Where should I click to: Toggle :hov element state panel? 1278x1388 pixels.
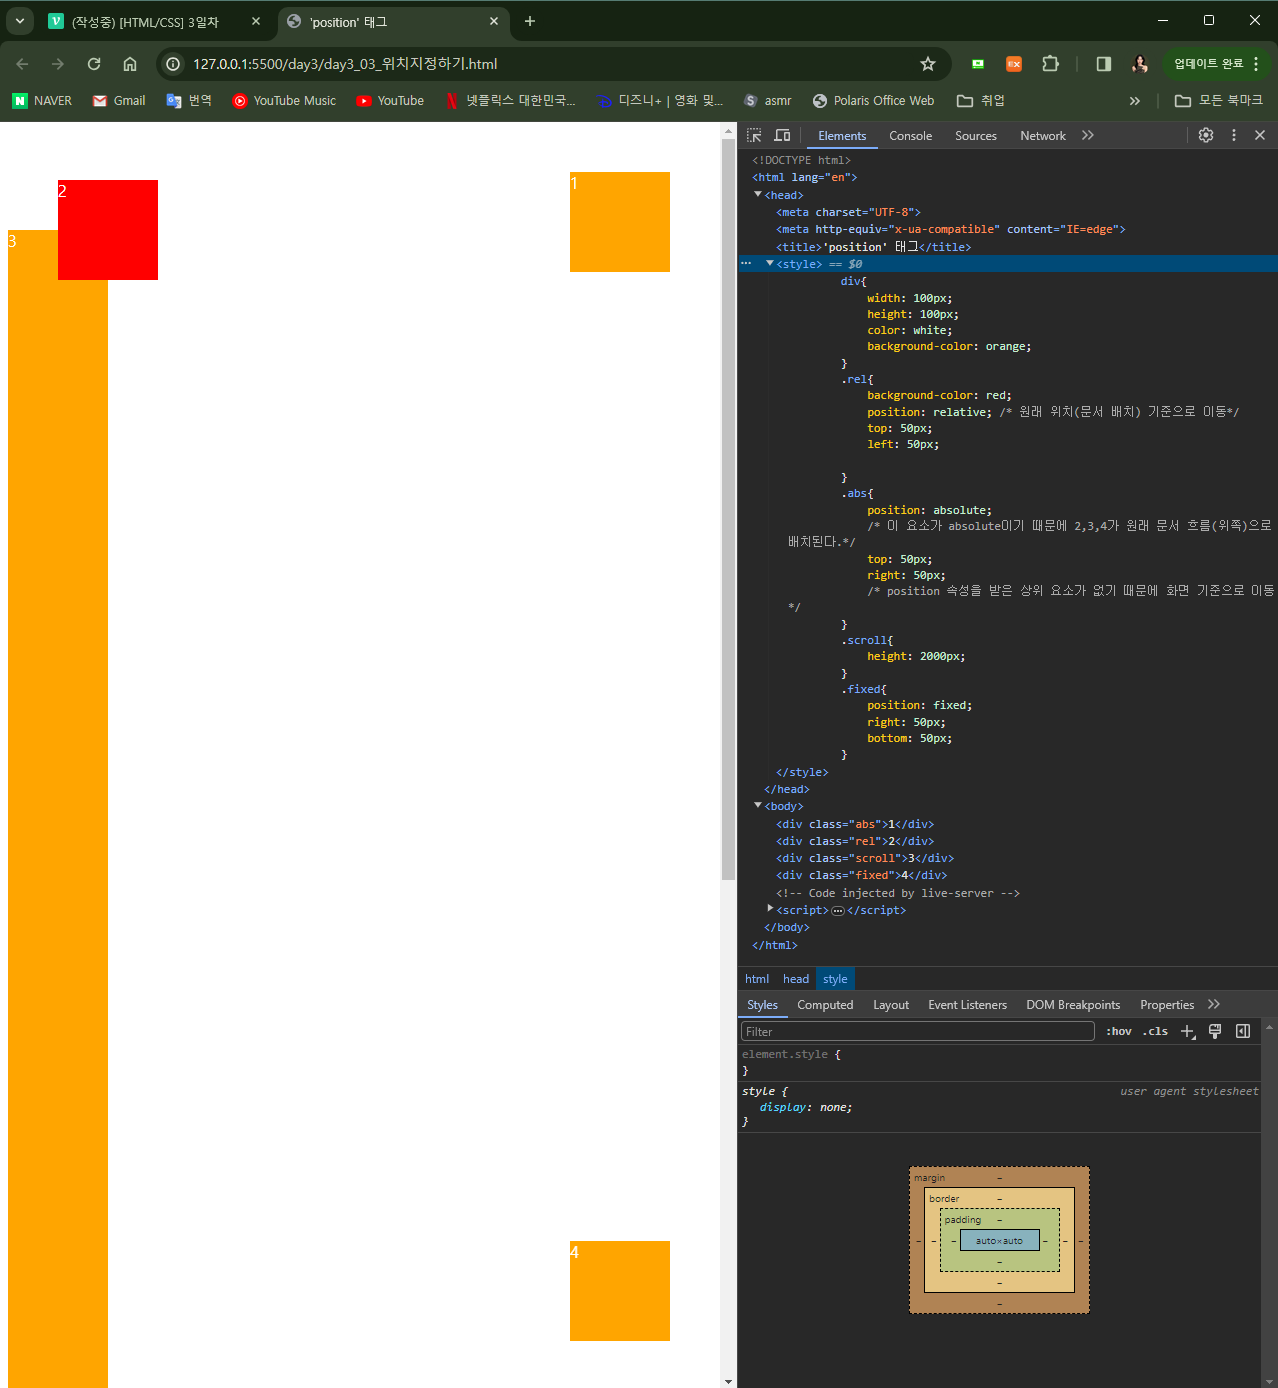[1119, 1031]
